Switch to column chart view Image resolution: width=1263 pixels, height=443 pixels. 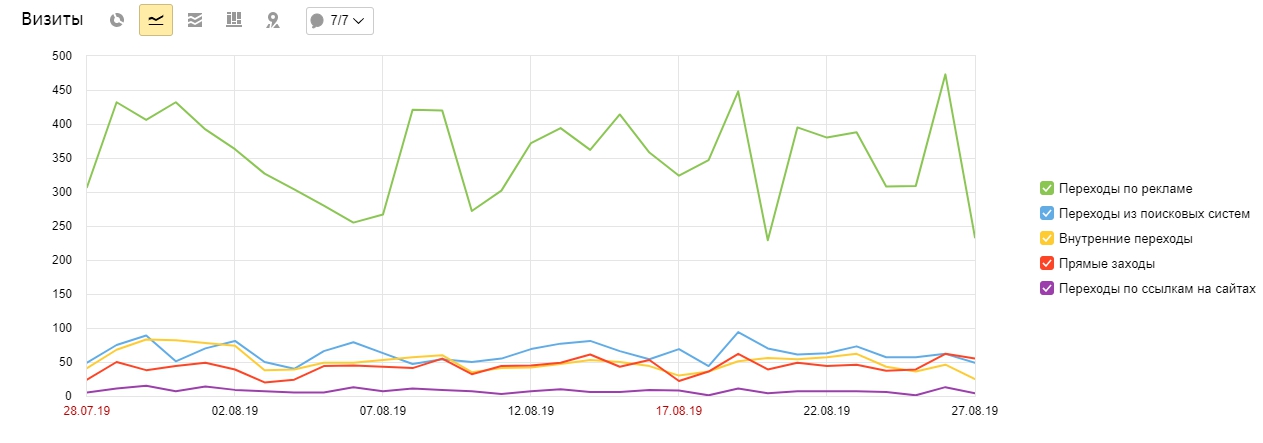click(x=234, y=20)
